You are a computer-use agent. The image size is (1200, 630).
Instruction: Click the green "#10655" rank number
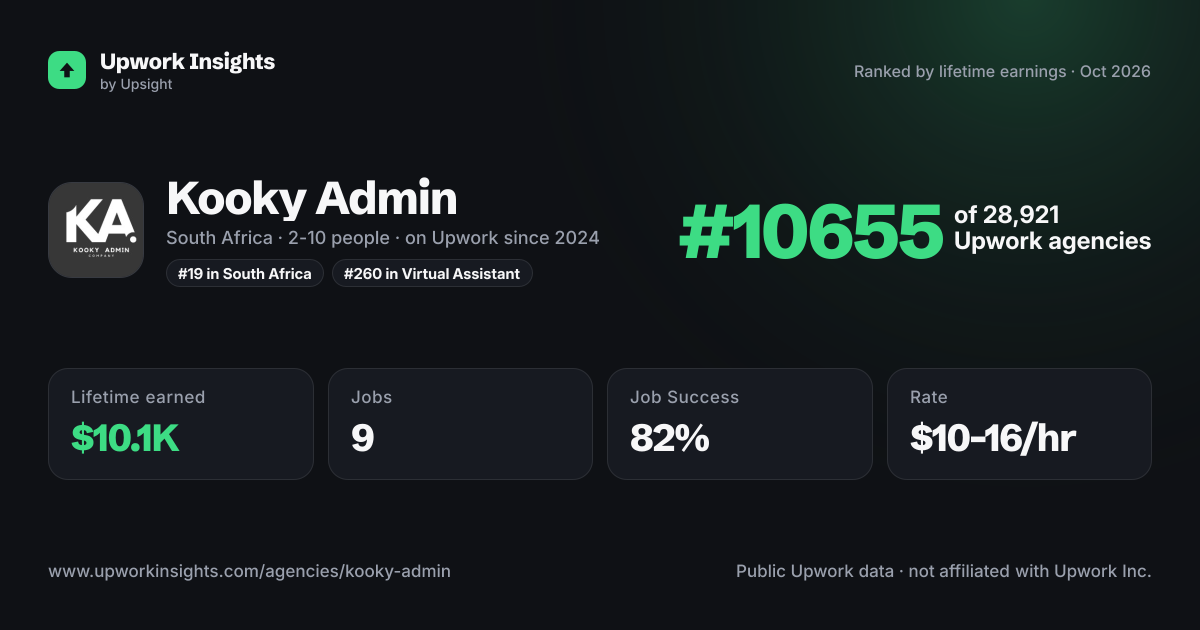(811, 232)
